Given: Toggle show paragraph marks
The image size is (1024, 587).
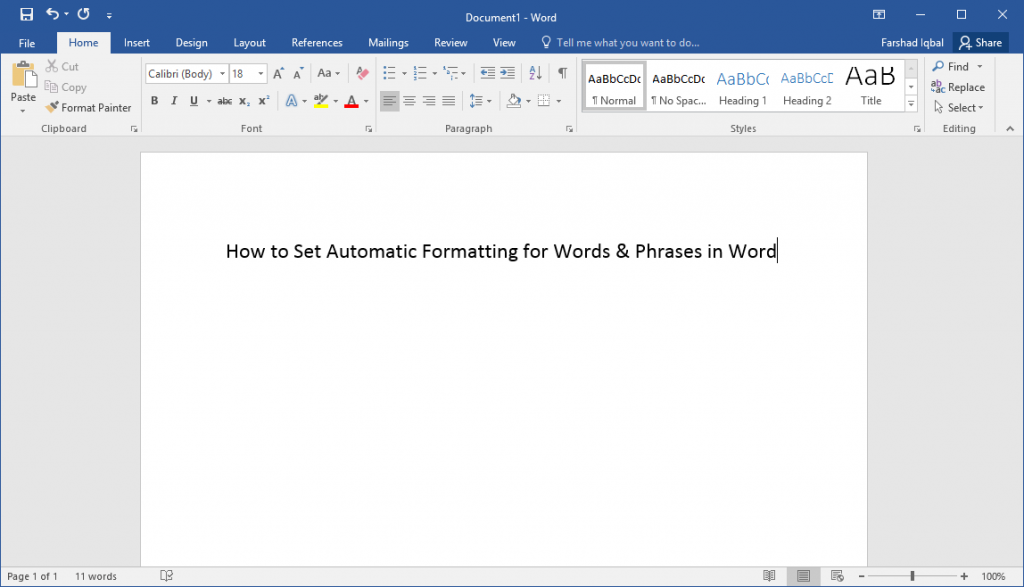Looking at the screenshot, I should 564,73.
